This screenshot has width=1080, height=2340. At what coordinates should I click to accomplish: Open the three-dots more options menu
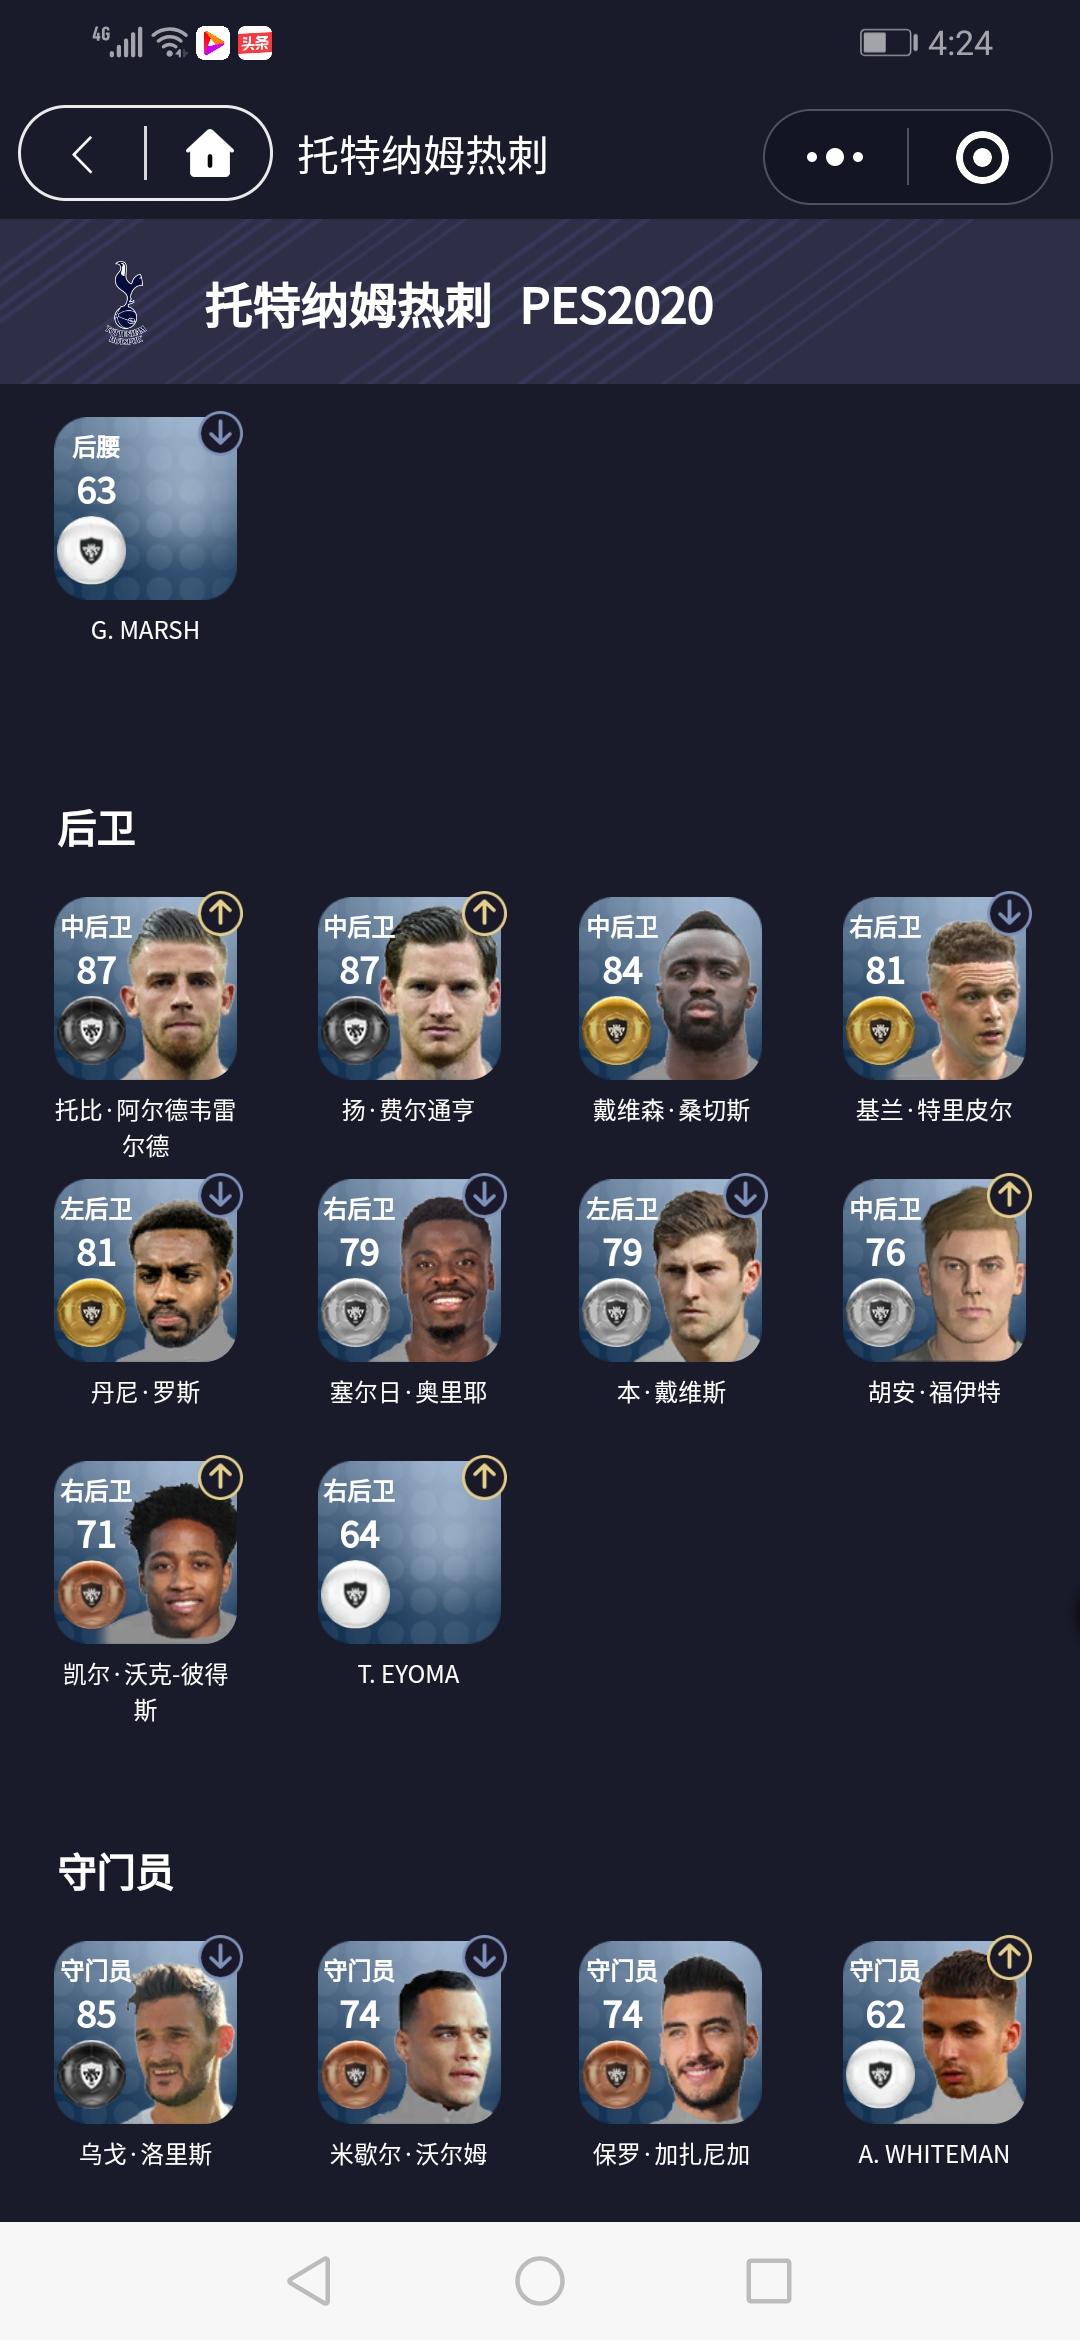coord(835,157)
